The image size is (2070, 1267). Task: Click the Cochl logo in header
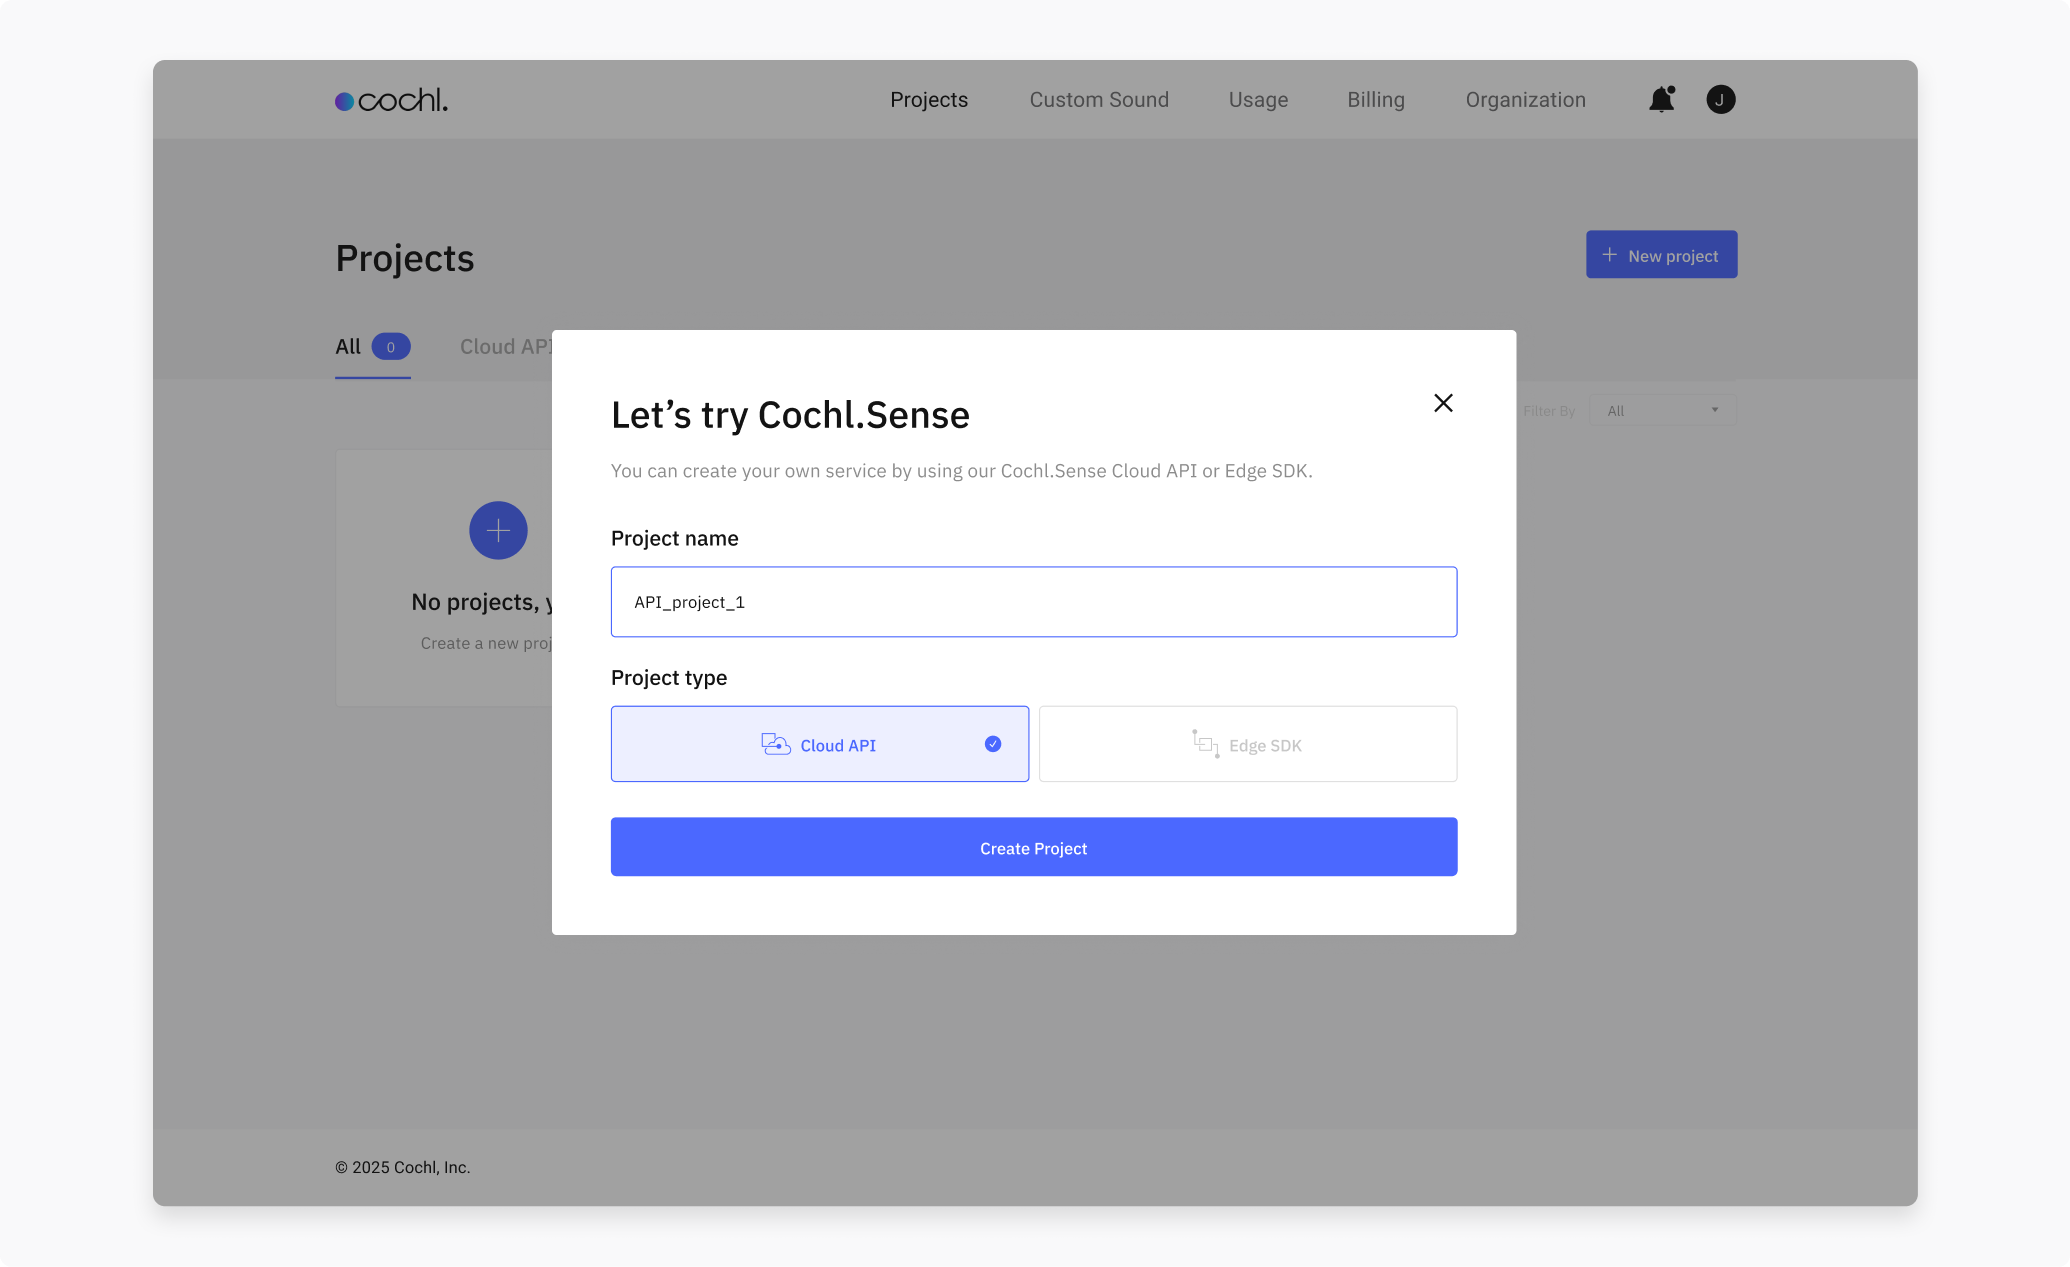click(x=391, y=100)
